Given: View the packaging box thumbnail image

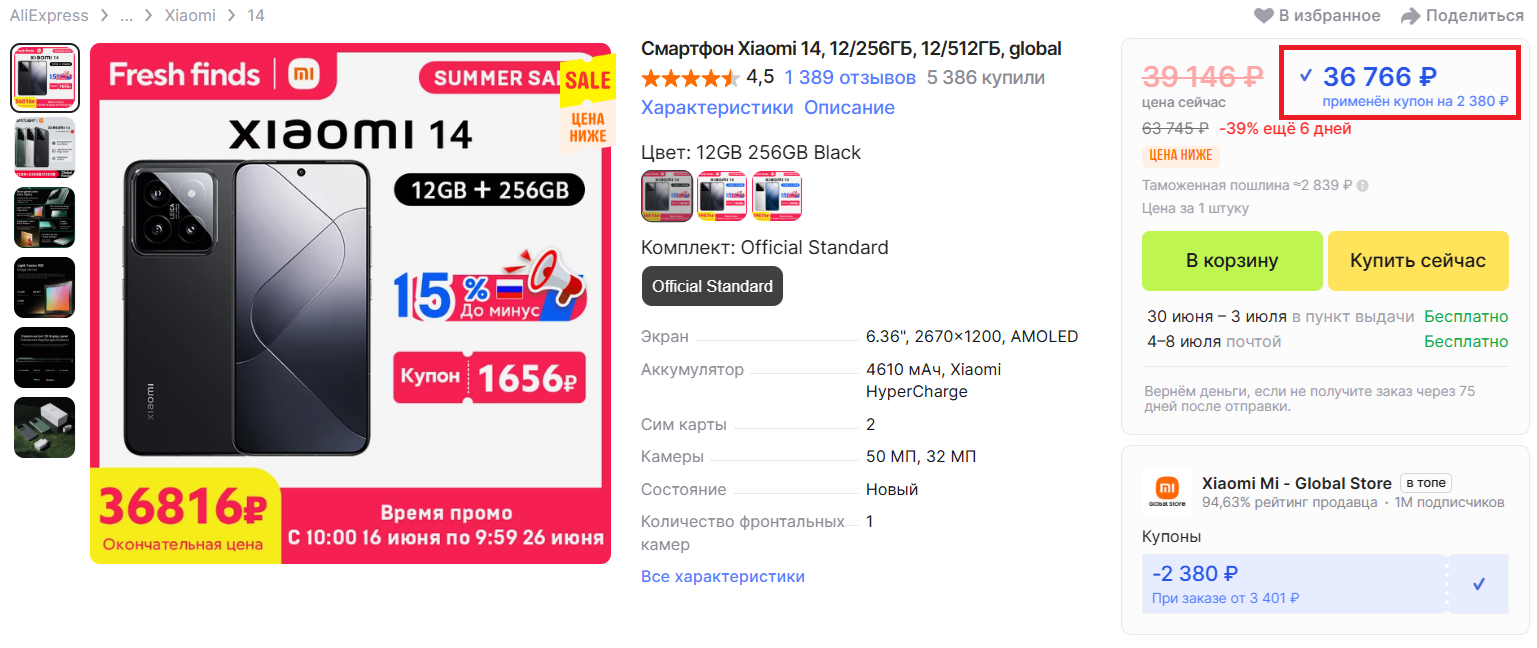Looking at the screenshot, I should point(44,428).
